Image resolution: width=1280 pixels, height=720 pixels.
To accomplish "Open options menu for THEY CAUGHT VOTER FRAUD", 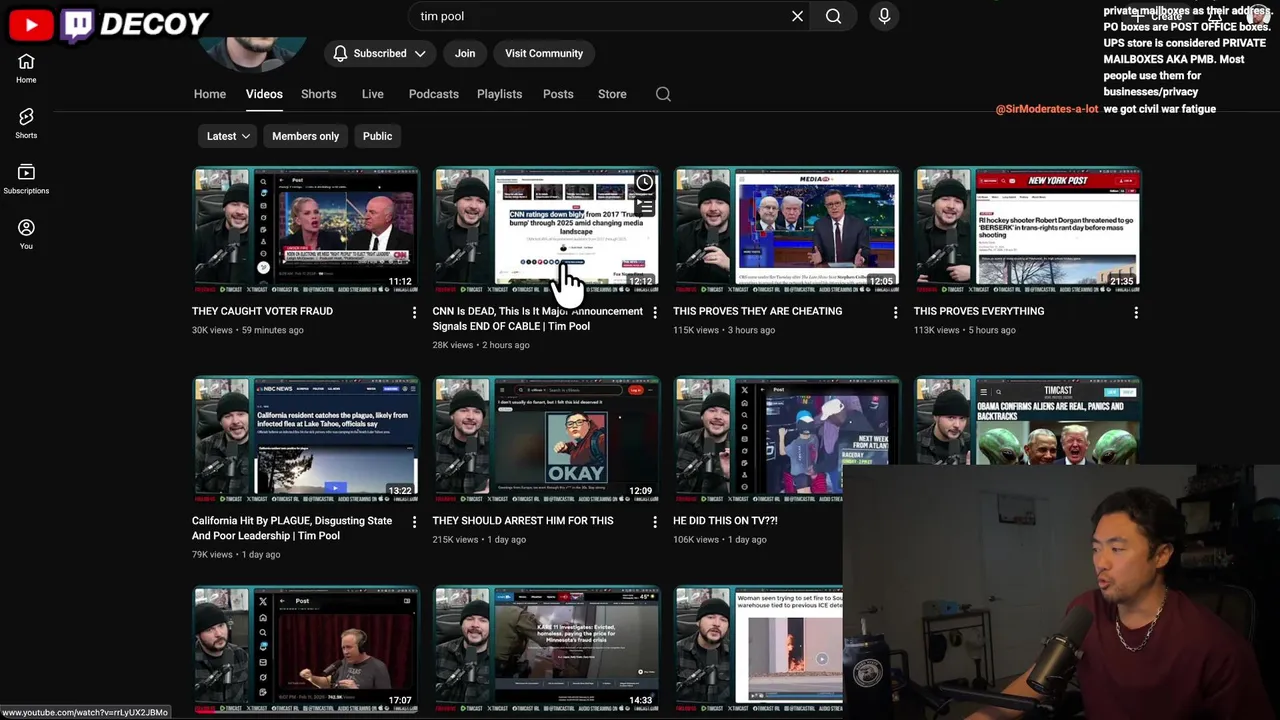I will coord(414,313).
